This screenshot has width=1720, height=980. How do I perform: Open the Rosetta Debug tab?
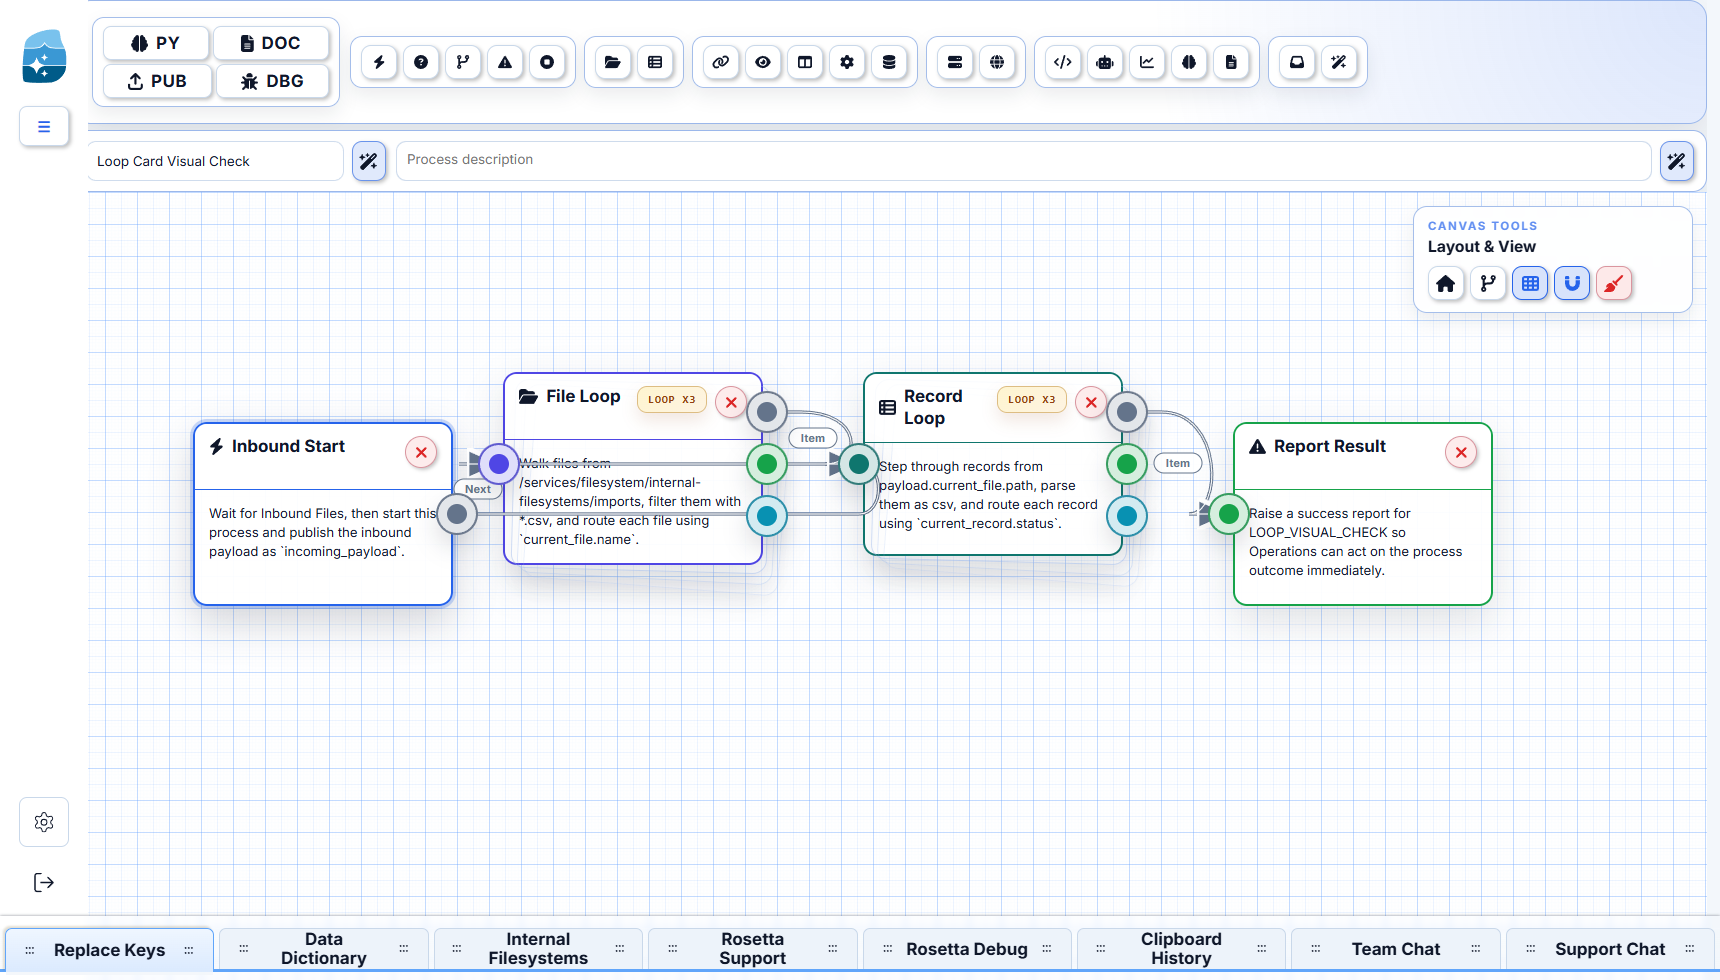coord(967,949)
